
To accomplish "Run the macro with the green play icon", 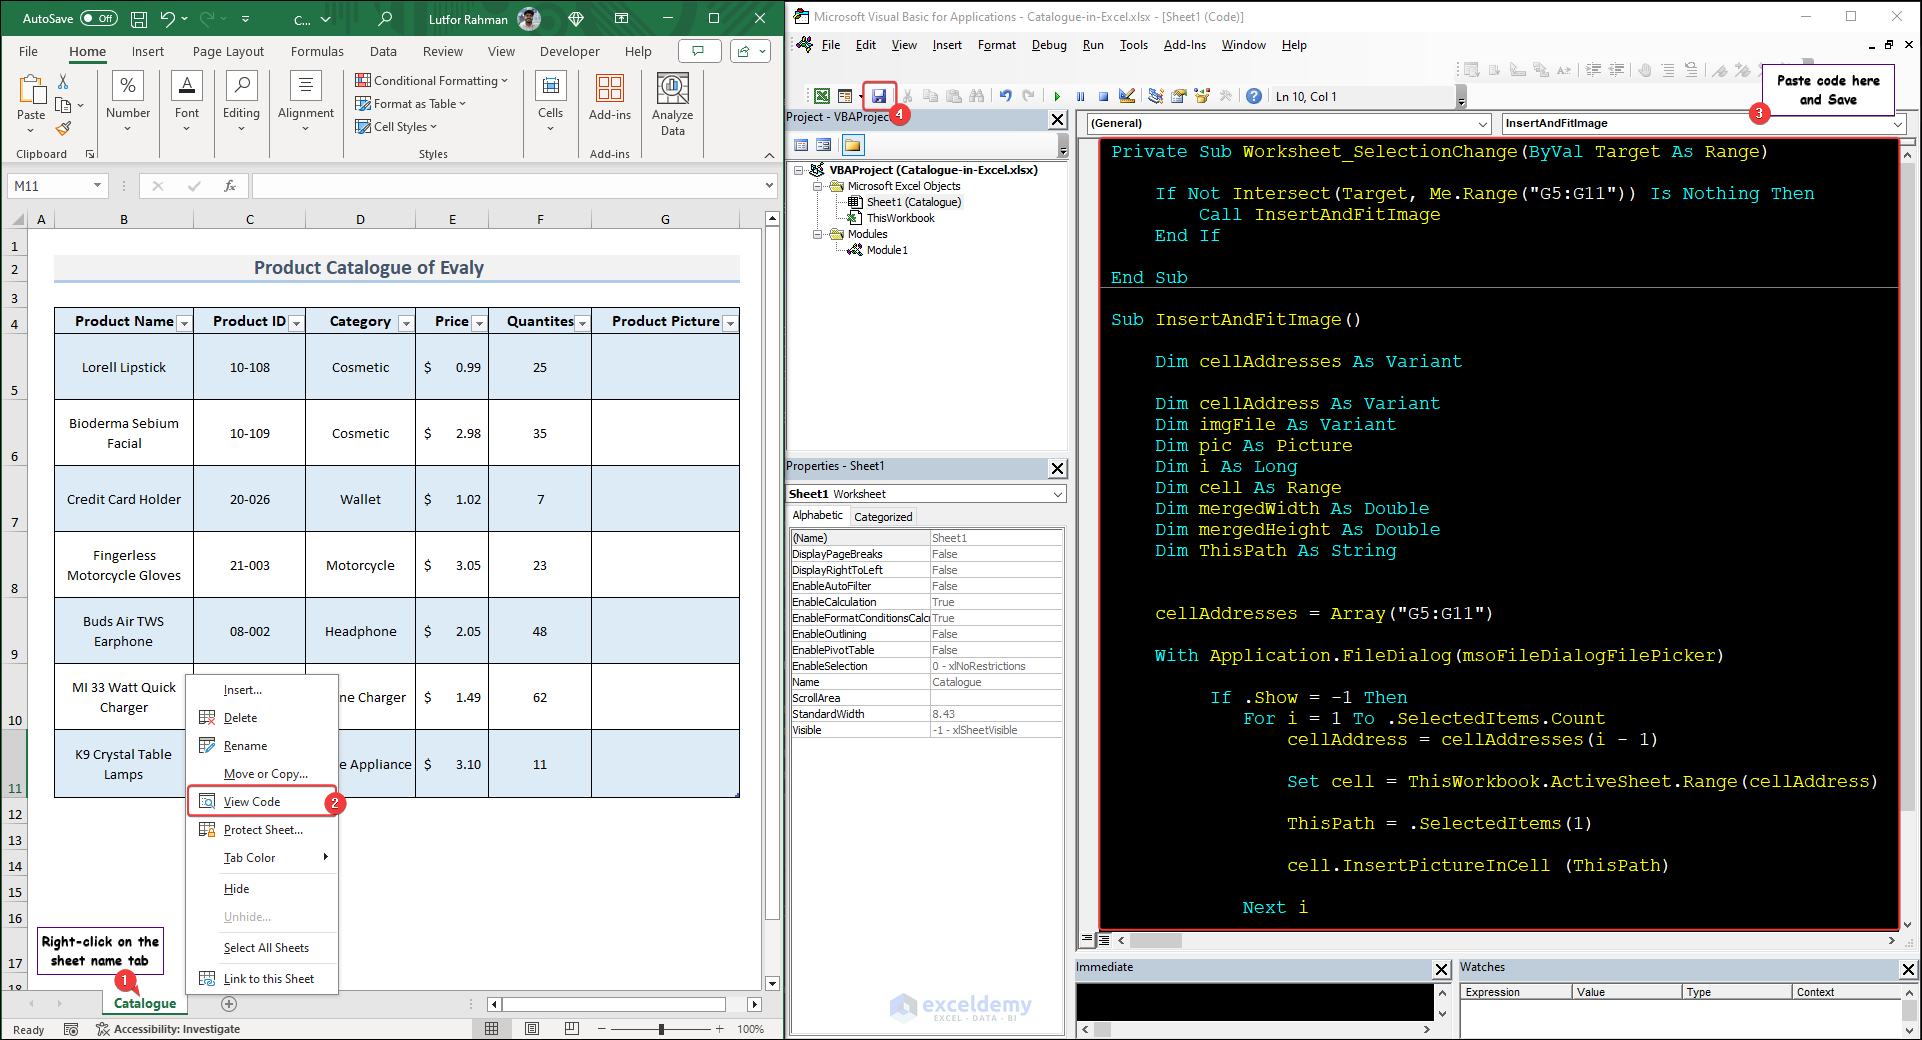I will click(x=1057, y=96).
